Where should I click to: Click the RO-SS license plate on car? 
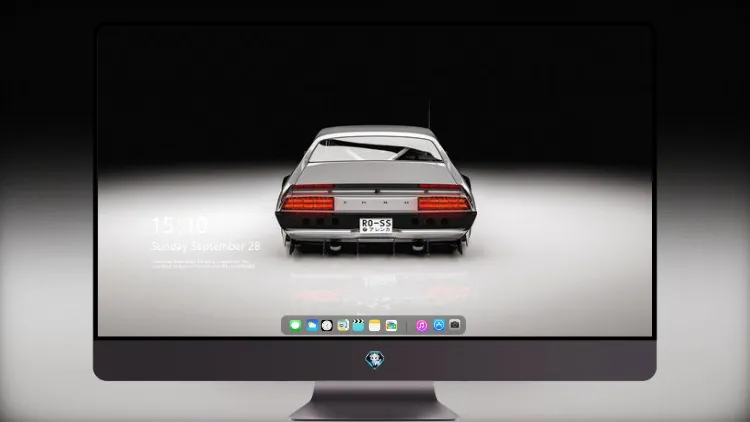point(376,225)
